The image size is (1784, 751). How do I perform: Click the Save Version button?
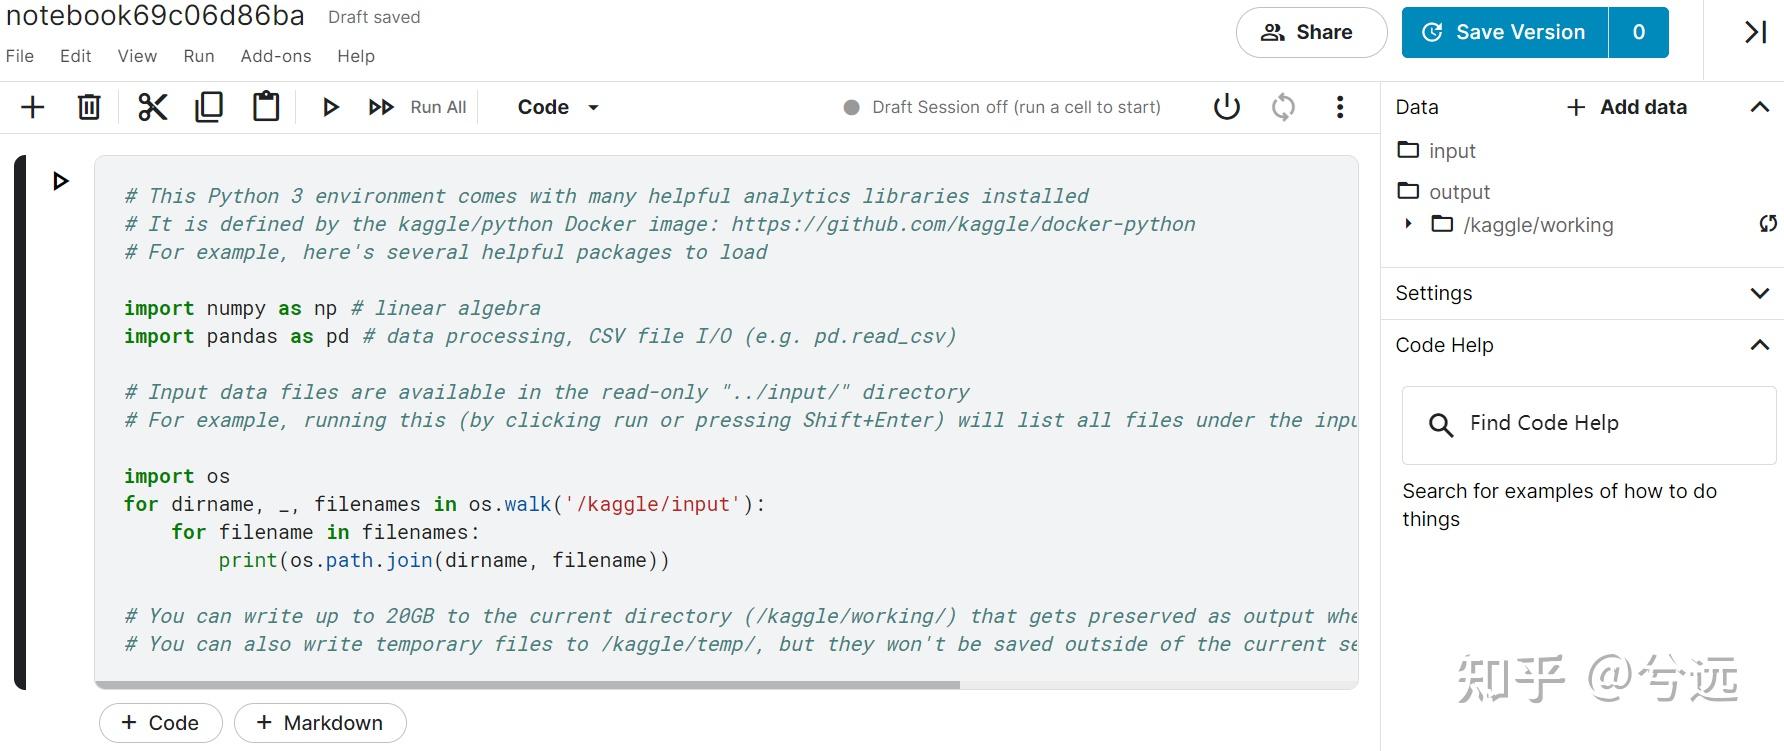[x=1505, y=32]
